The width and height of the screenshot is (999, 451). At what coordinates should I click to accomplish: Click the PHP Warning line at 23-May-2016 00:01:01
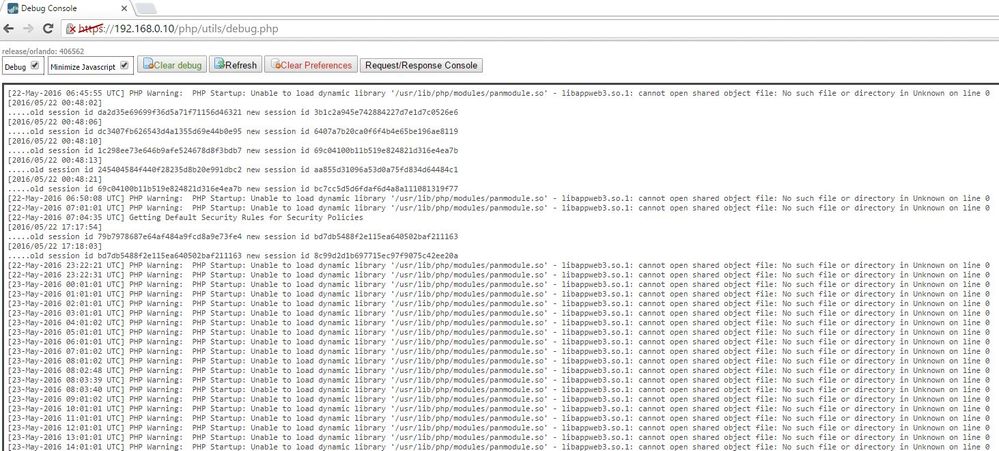pyautogui.click(x=498, y=284)
